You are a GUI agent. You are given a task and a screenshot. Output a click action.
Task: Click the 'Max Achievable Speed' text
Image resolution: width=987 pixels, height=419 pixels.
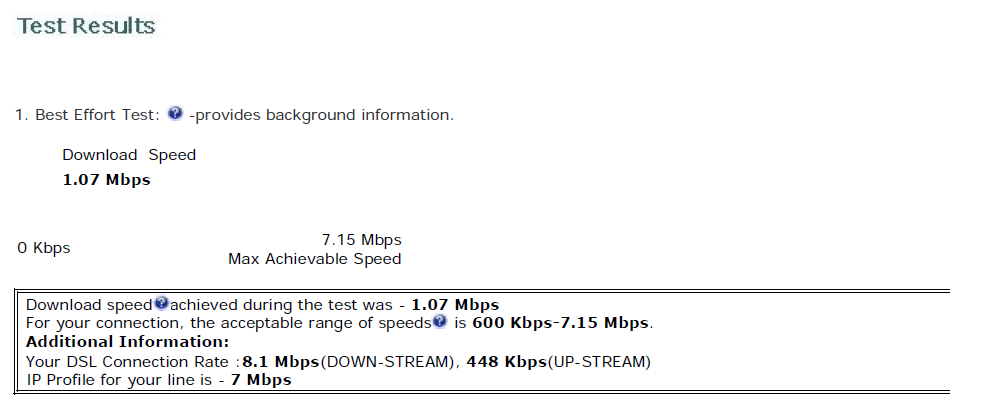315,259
